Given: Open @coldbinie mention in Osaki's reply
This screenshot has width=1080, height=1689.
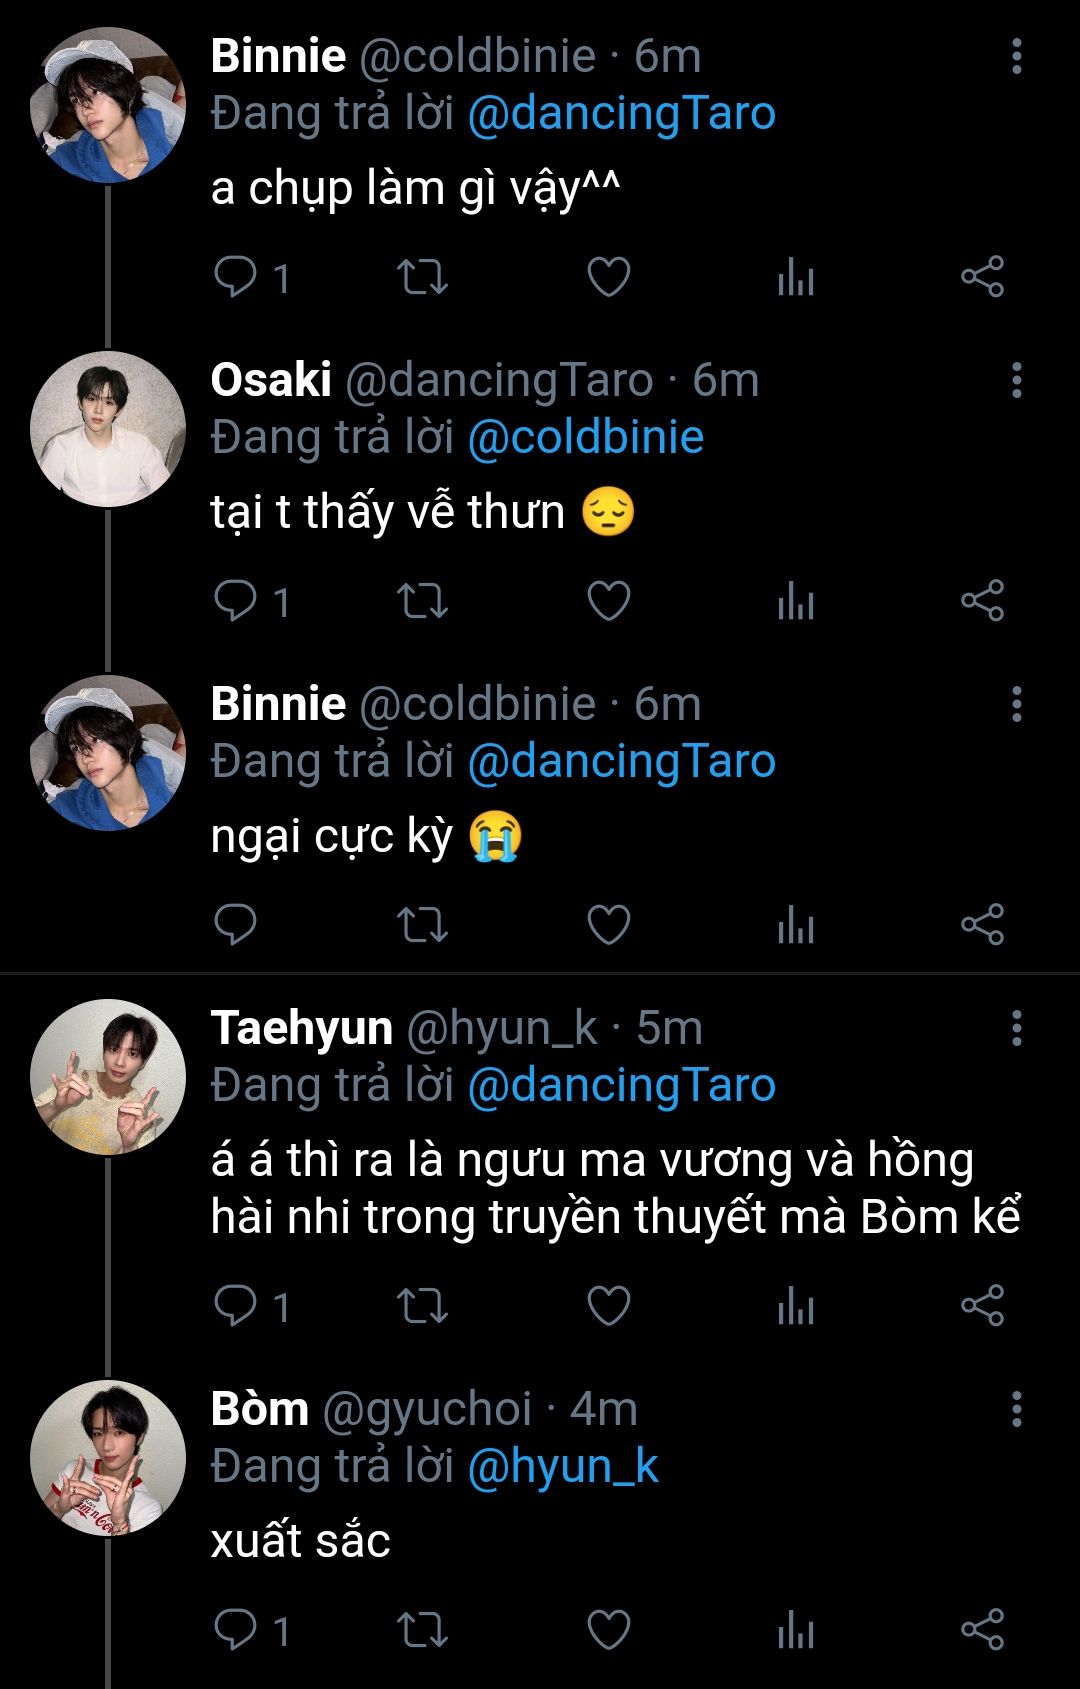Looking at the screenshot, I should 586,438.
